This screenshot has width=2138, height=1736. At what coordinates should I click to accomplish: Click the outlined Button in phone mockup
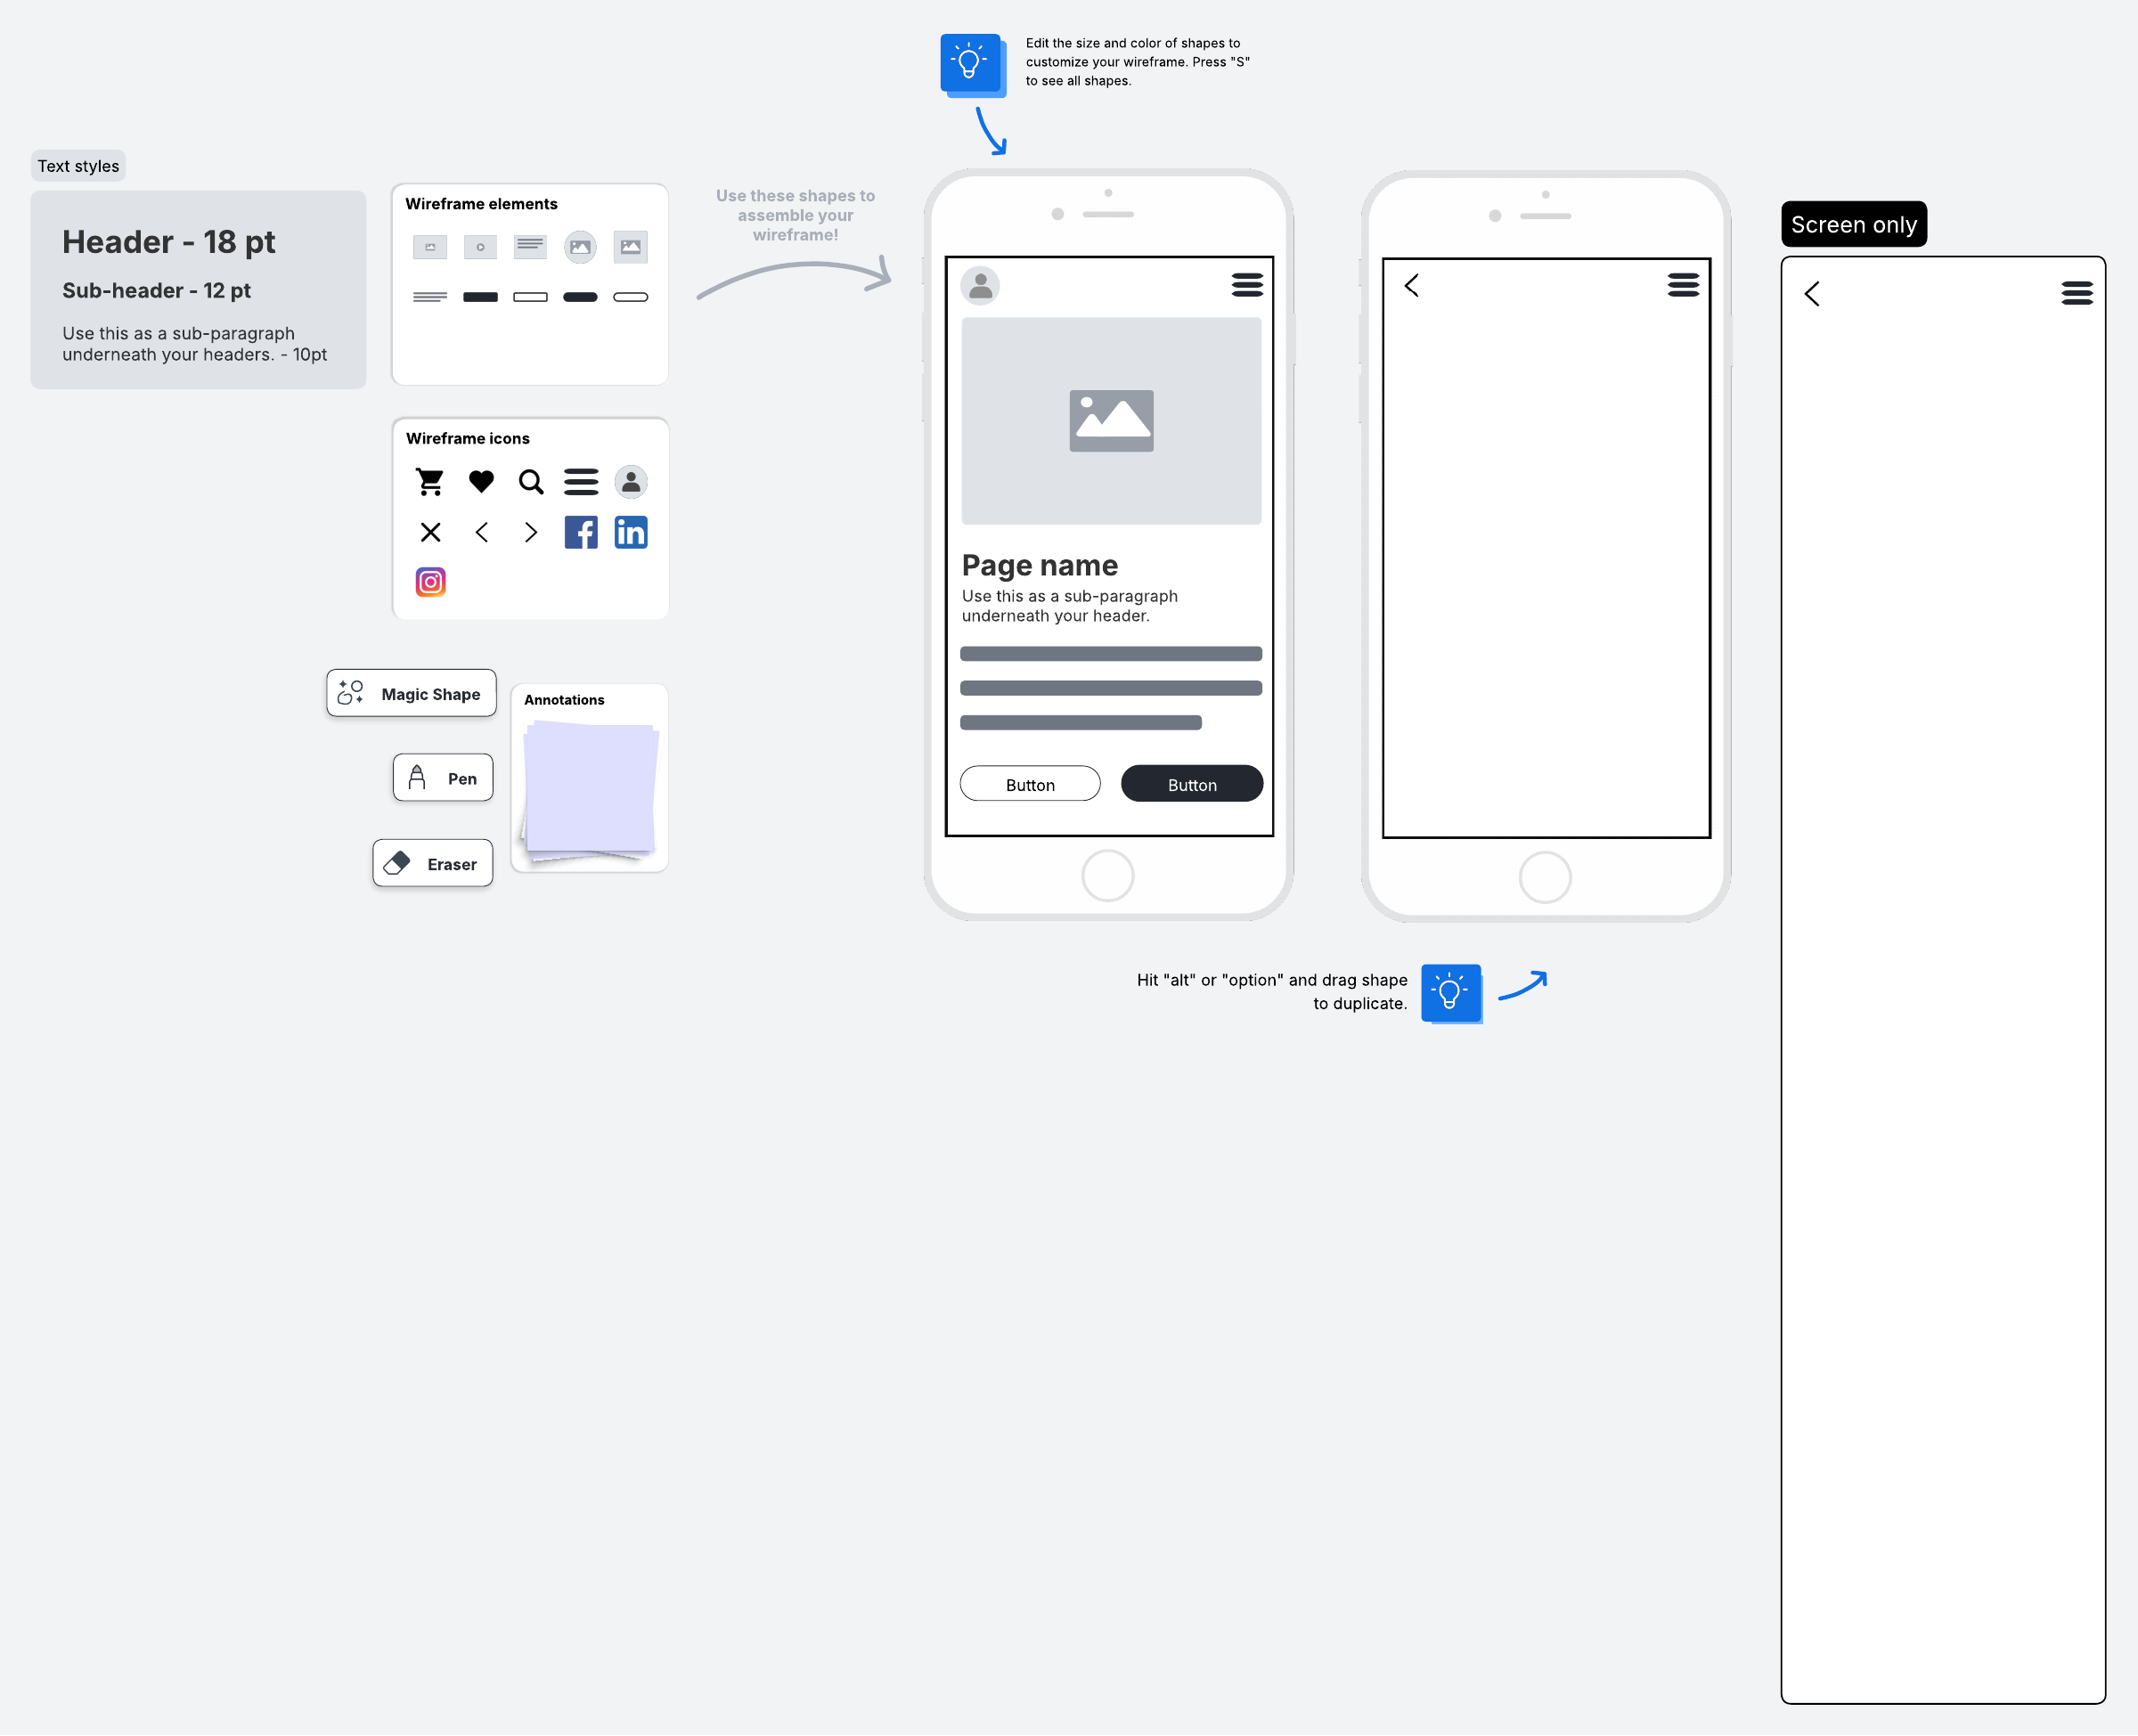pos(1030,784)
